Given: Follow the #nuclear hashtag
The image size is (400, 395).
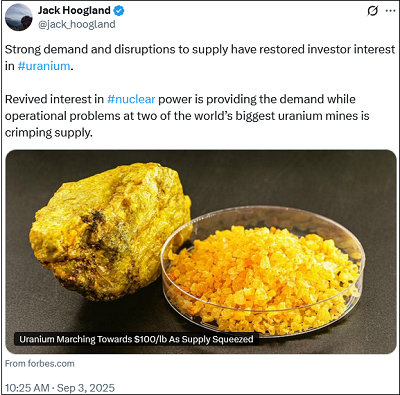Looking at the screenshot, I should point(131,99).
